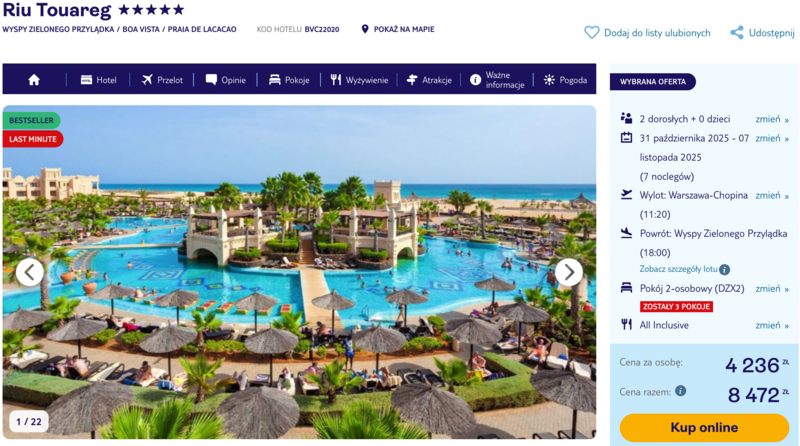Click the map pin icon
This screenshot has height=446, width=800.
tap(365, 29)
